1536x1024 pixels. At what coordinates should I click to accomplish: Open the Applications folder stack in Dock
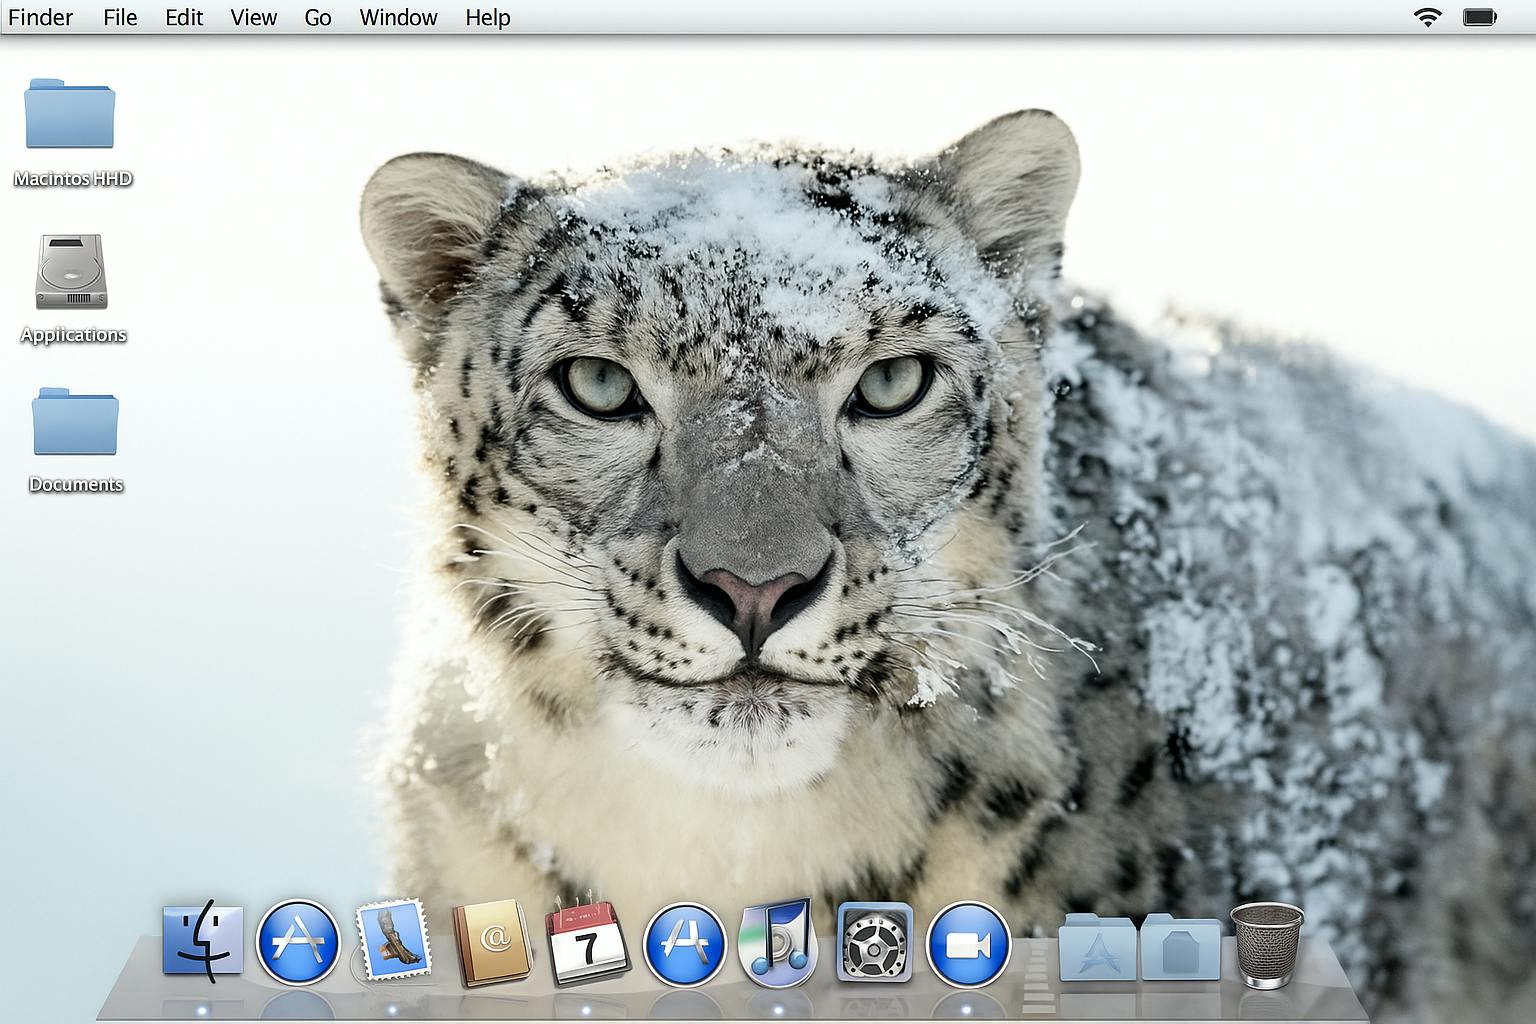pyautogui.click(x=1097, y=946)
